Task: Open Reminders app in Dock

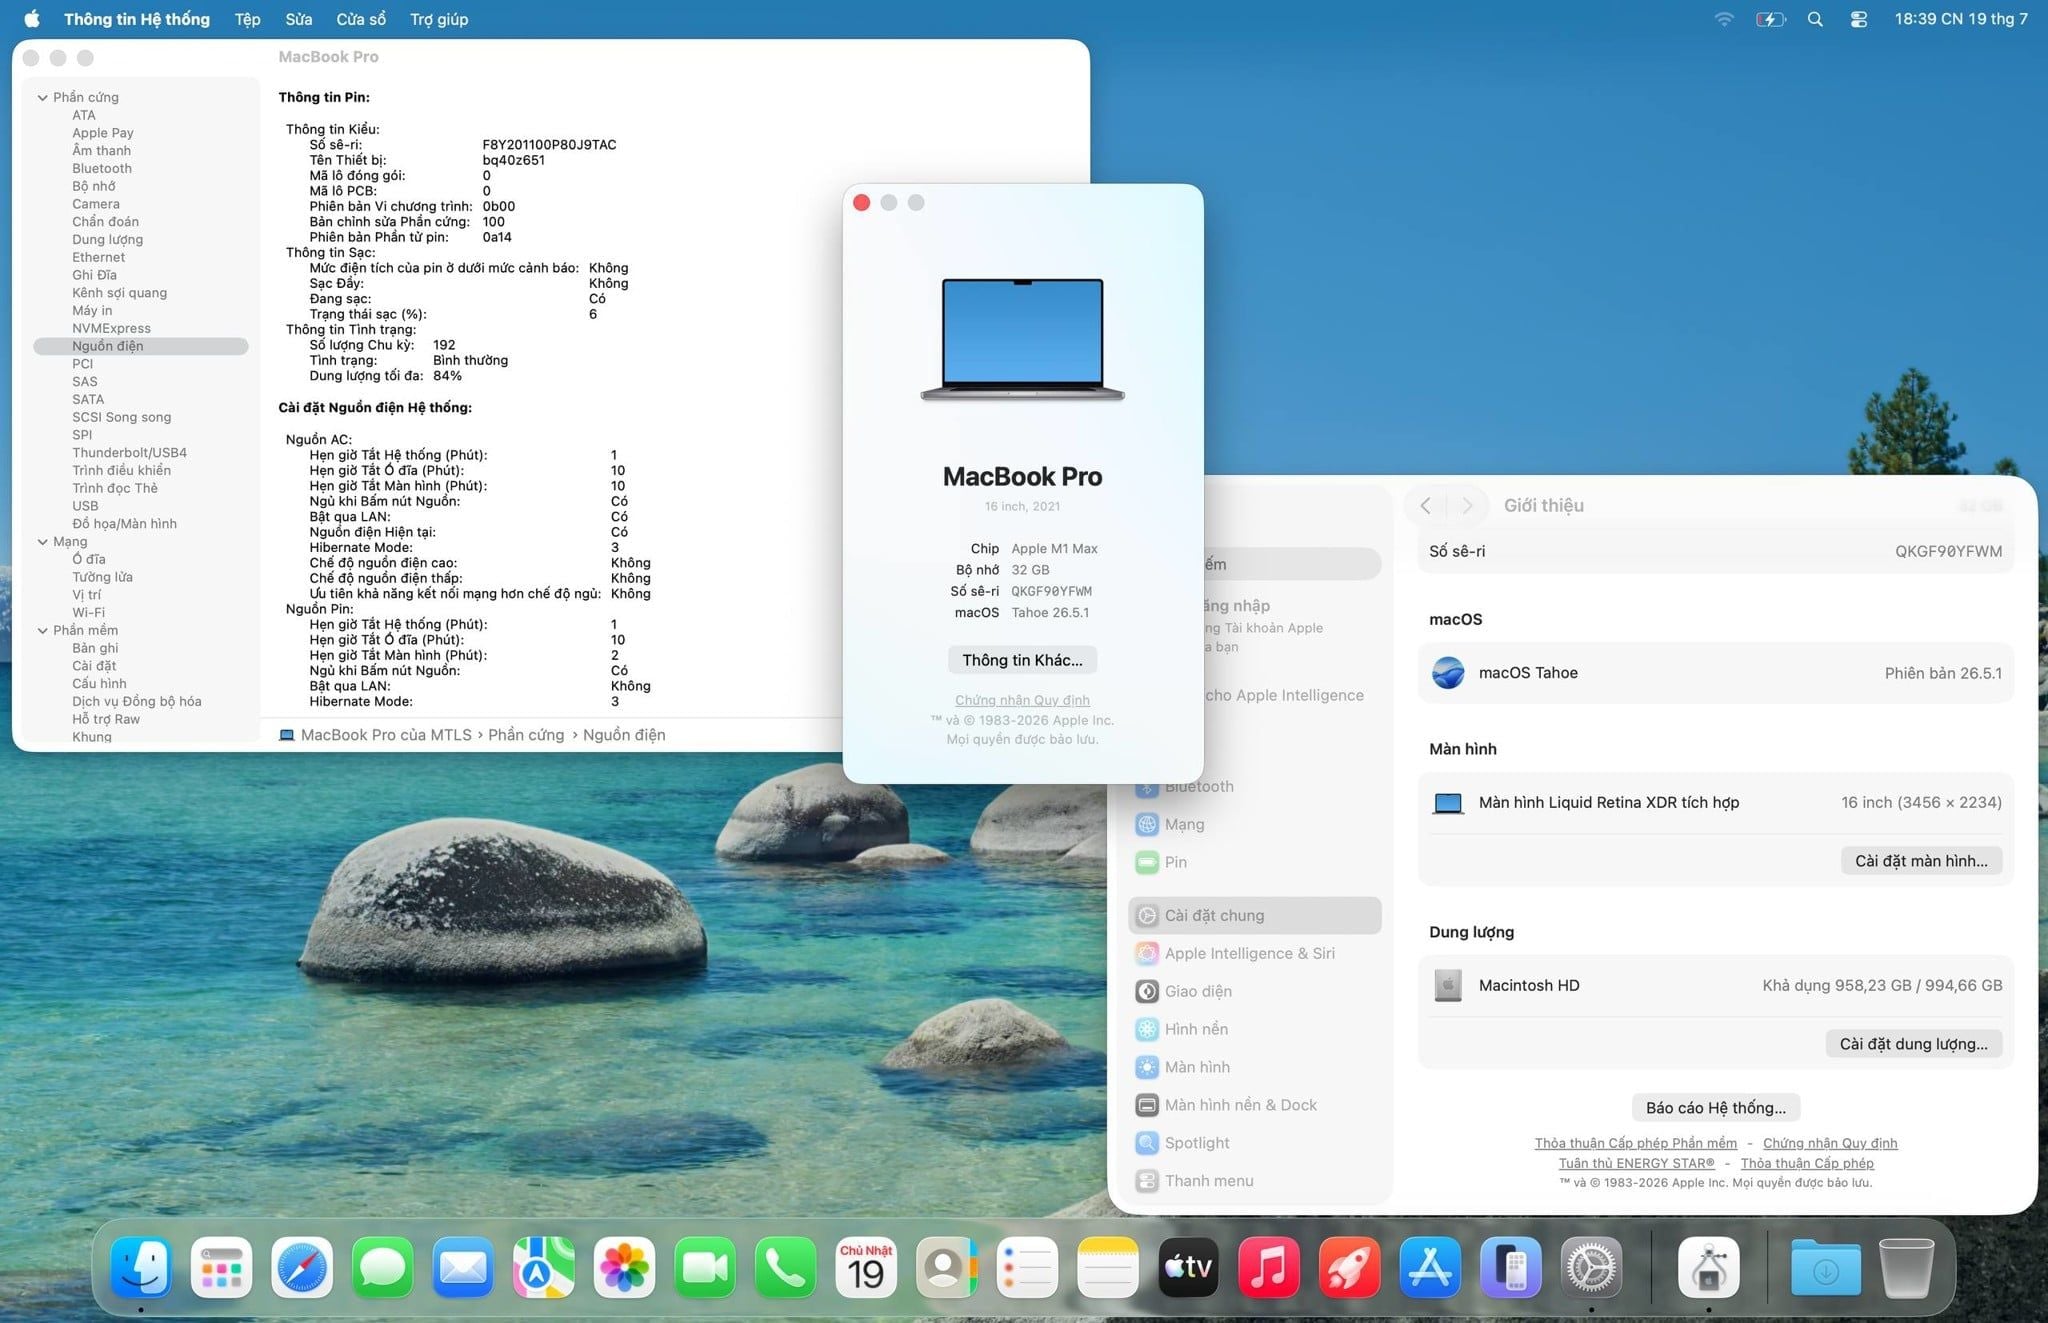Action: (x=1027, y=1267)
